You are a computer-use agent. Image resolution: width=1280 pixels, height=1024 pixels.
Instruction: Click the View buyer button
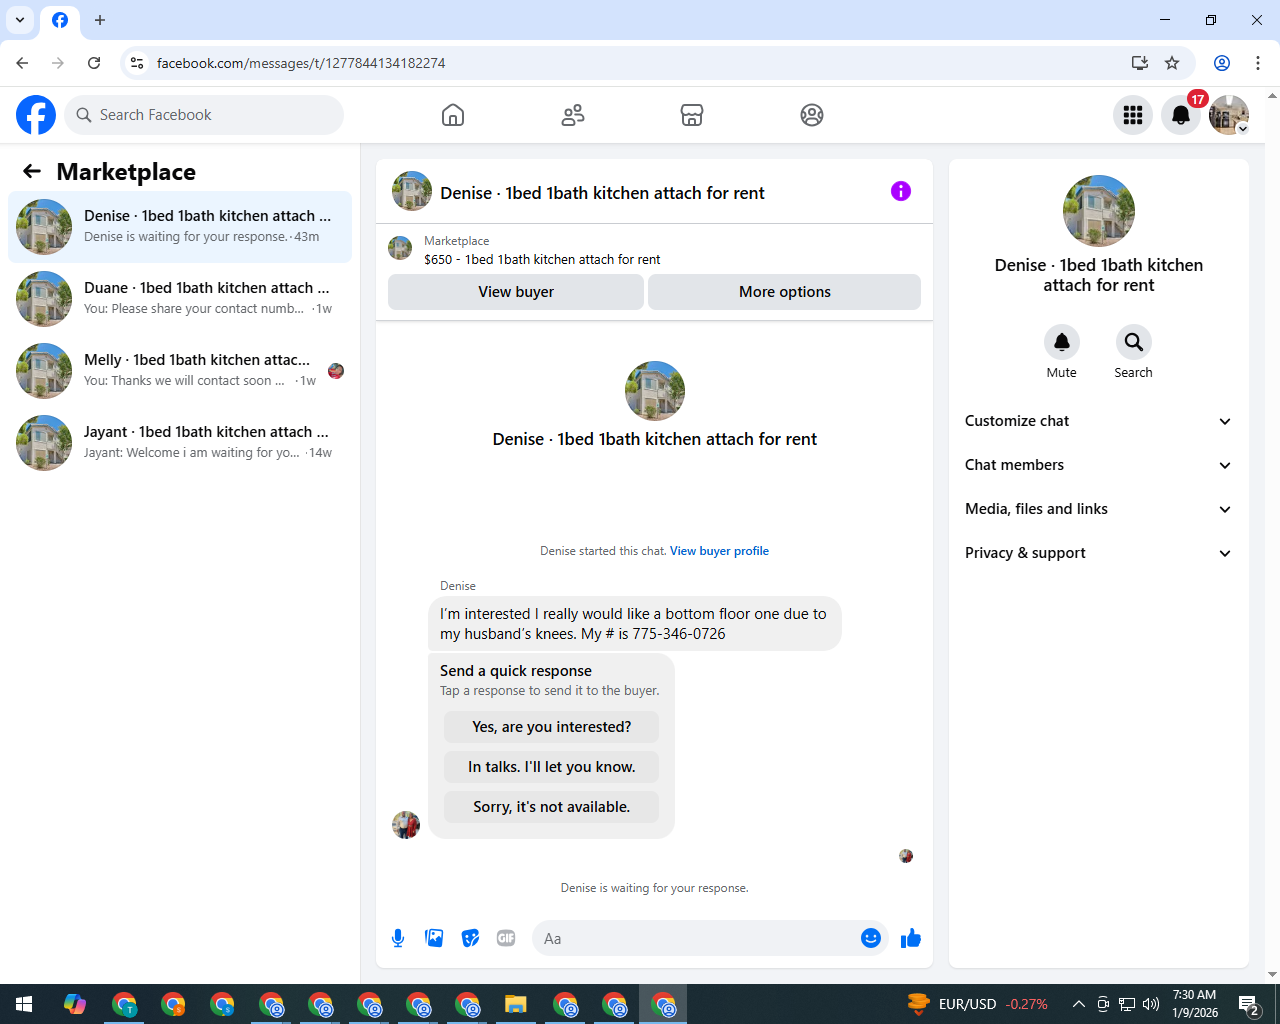[x=516, y=292]
